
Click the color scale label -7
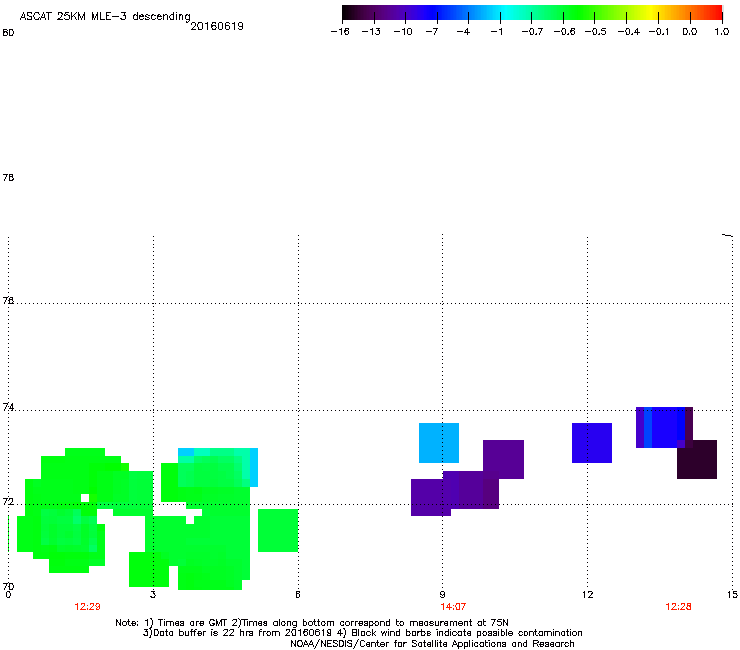[432, 32]
